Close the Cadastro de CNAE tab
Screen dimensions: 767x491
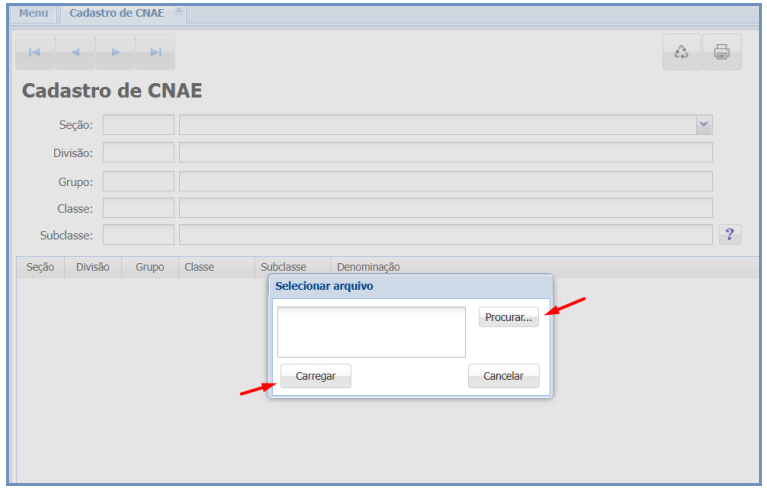[x=178, y=12]
